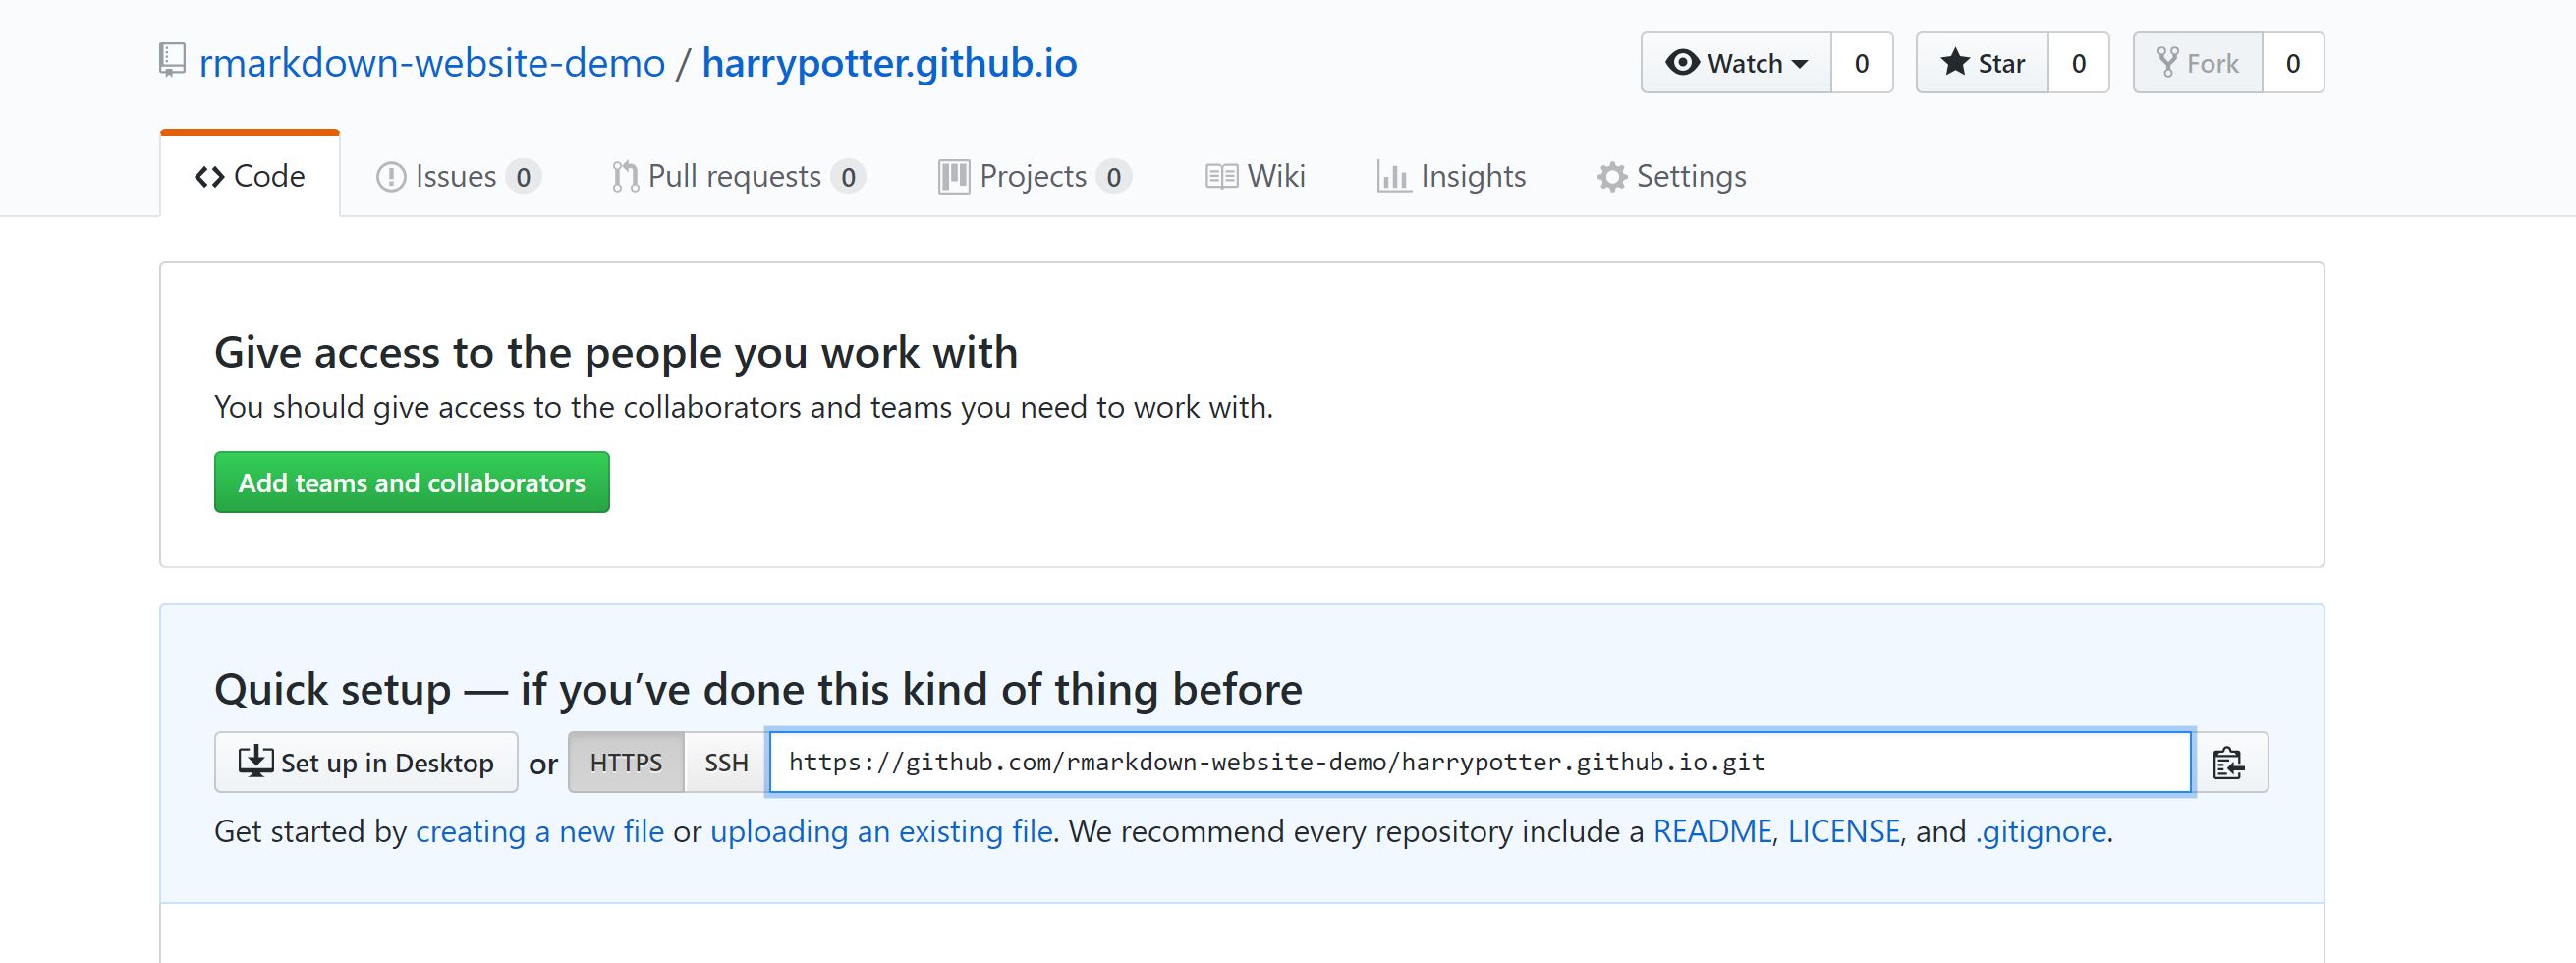Open the LICENSE recommendation link
2576x963 pixels.
[x=1843, y=831]
